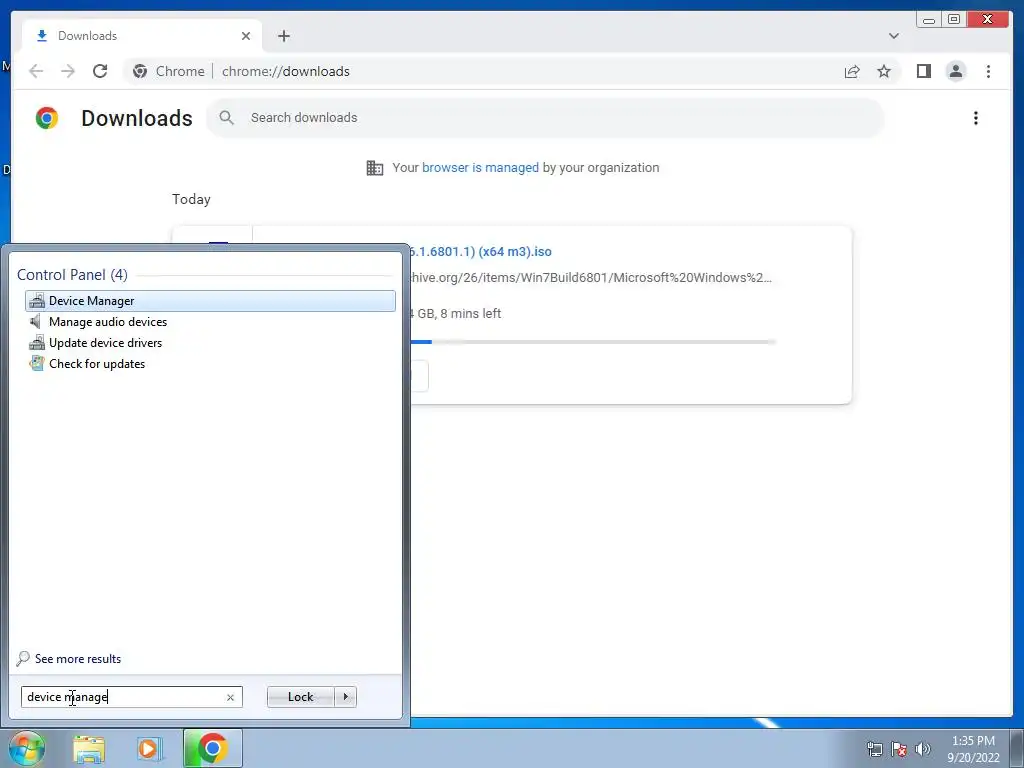Click the Search downloads field
This screenshot has width=1024, height=768.
(545, 118)
